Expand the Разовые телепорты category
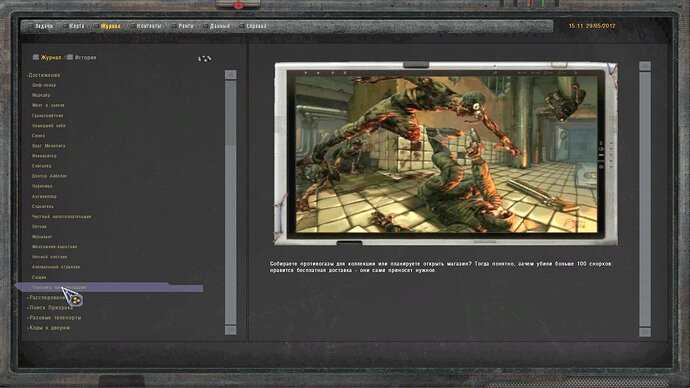 tap(54, 318)
